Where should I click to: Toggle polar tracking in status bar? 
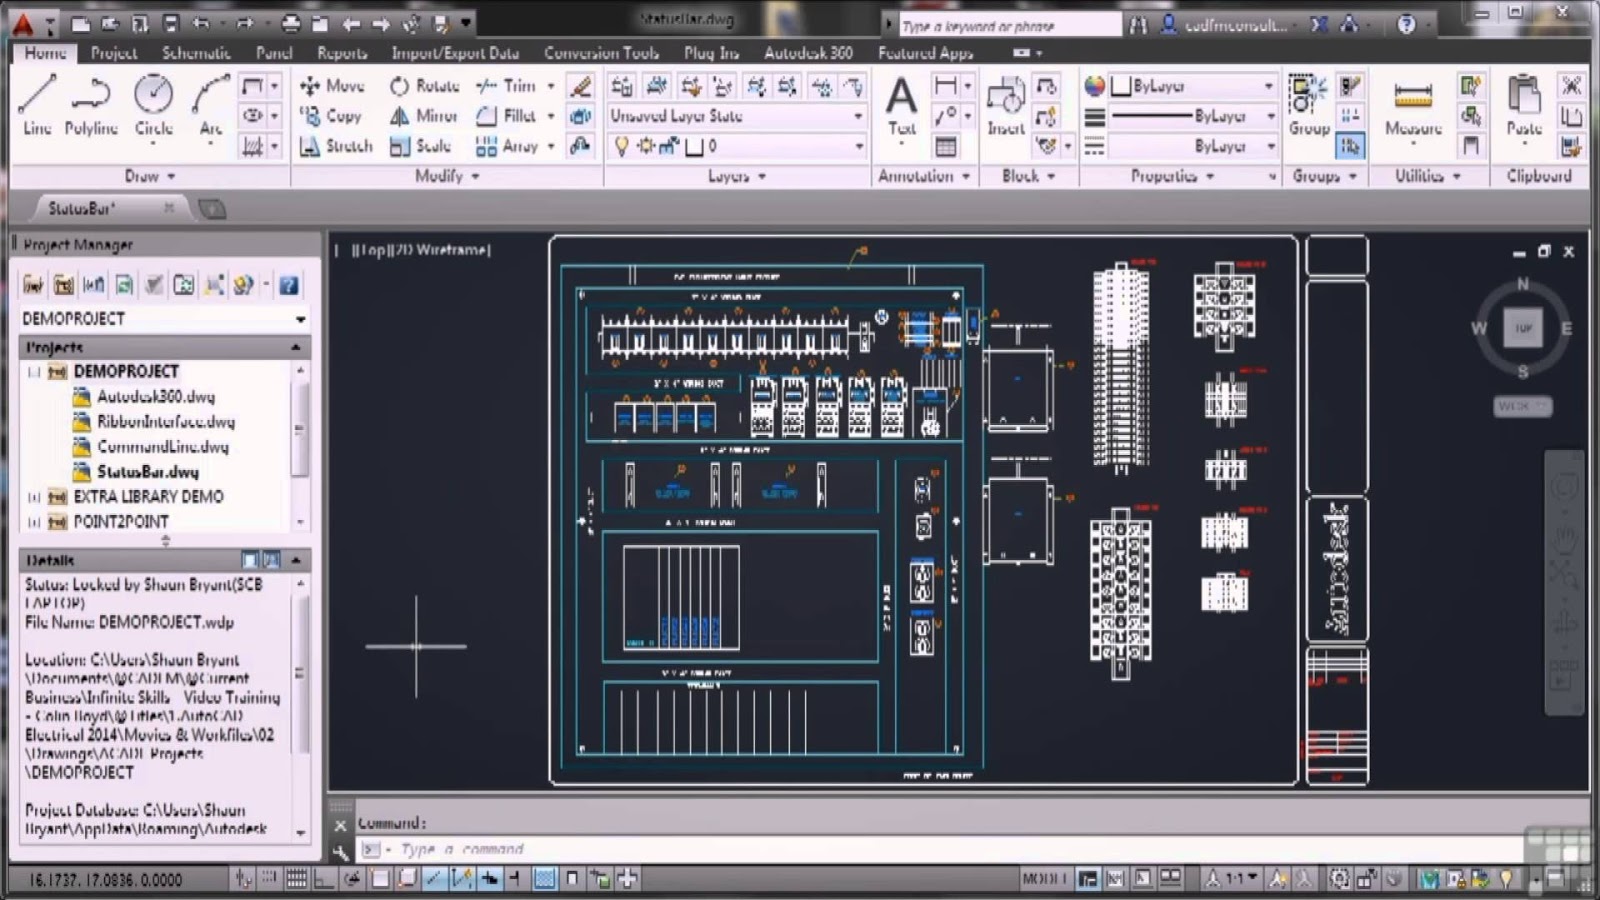(352, 879)
